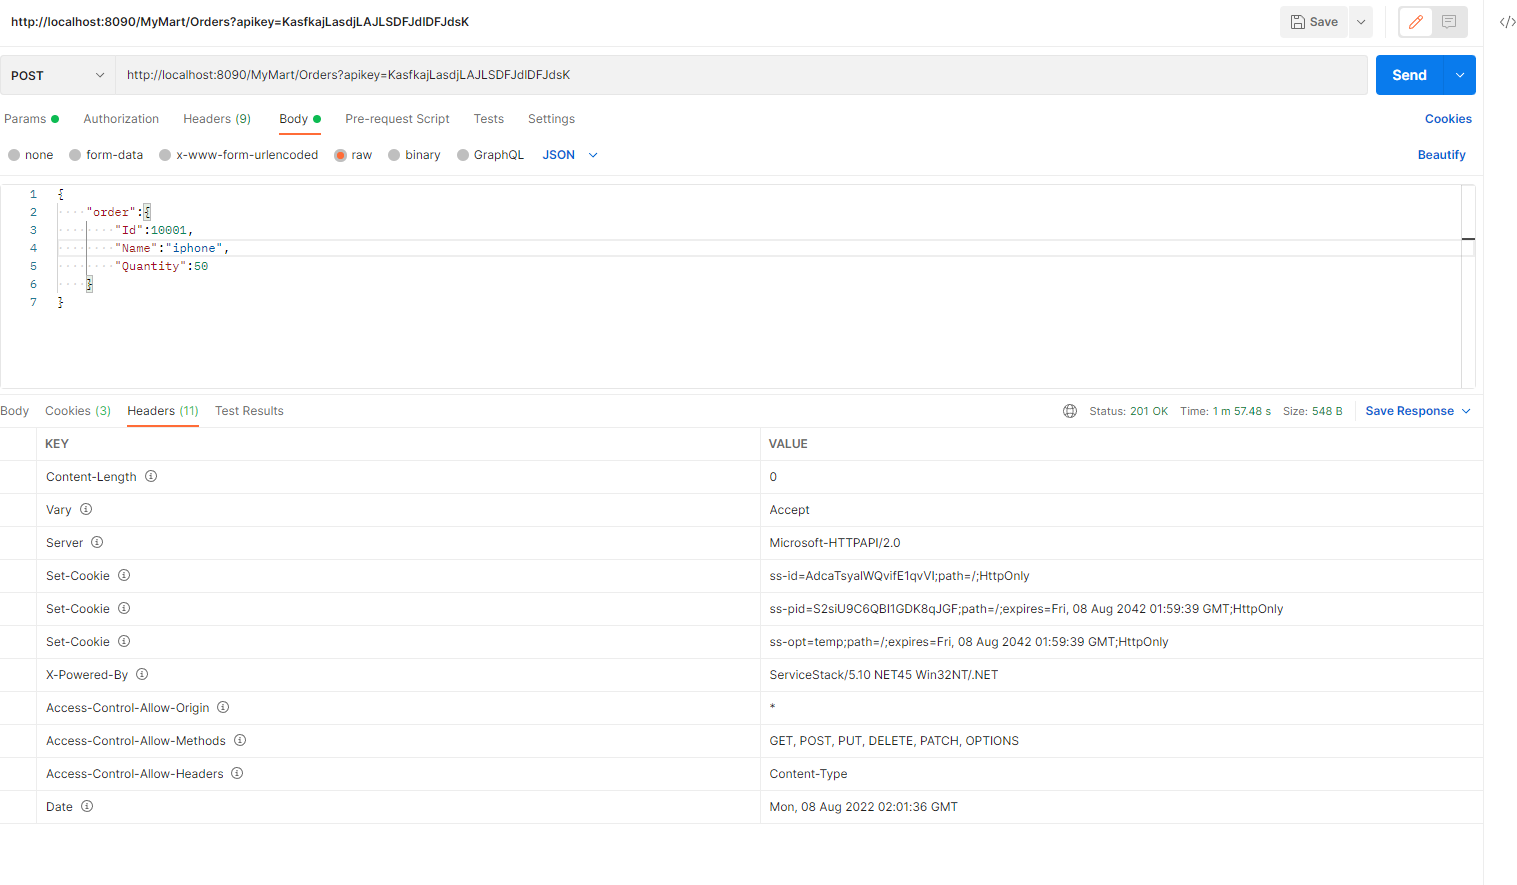Select the form-data radio option
The width and height of the screenshot is (1517, 885).
(75, 155)
